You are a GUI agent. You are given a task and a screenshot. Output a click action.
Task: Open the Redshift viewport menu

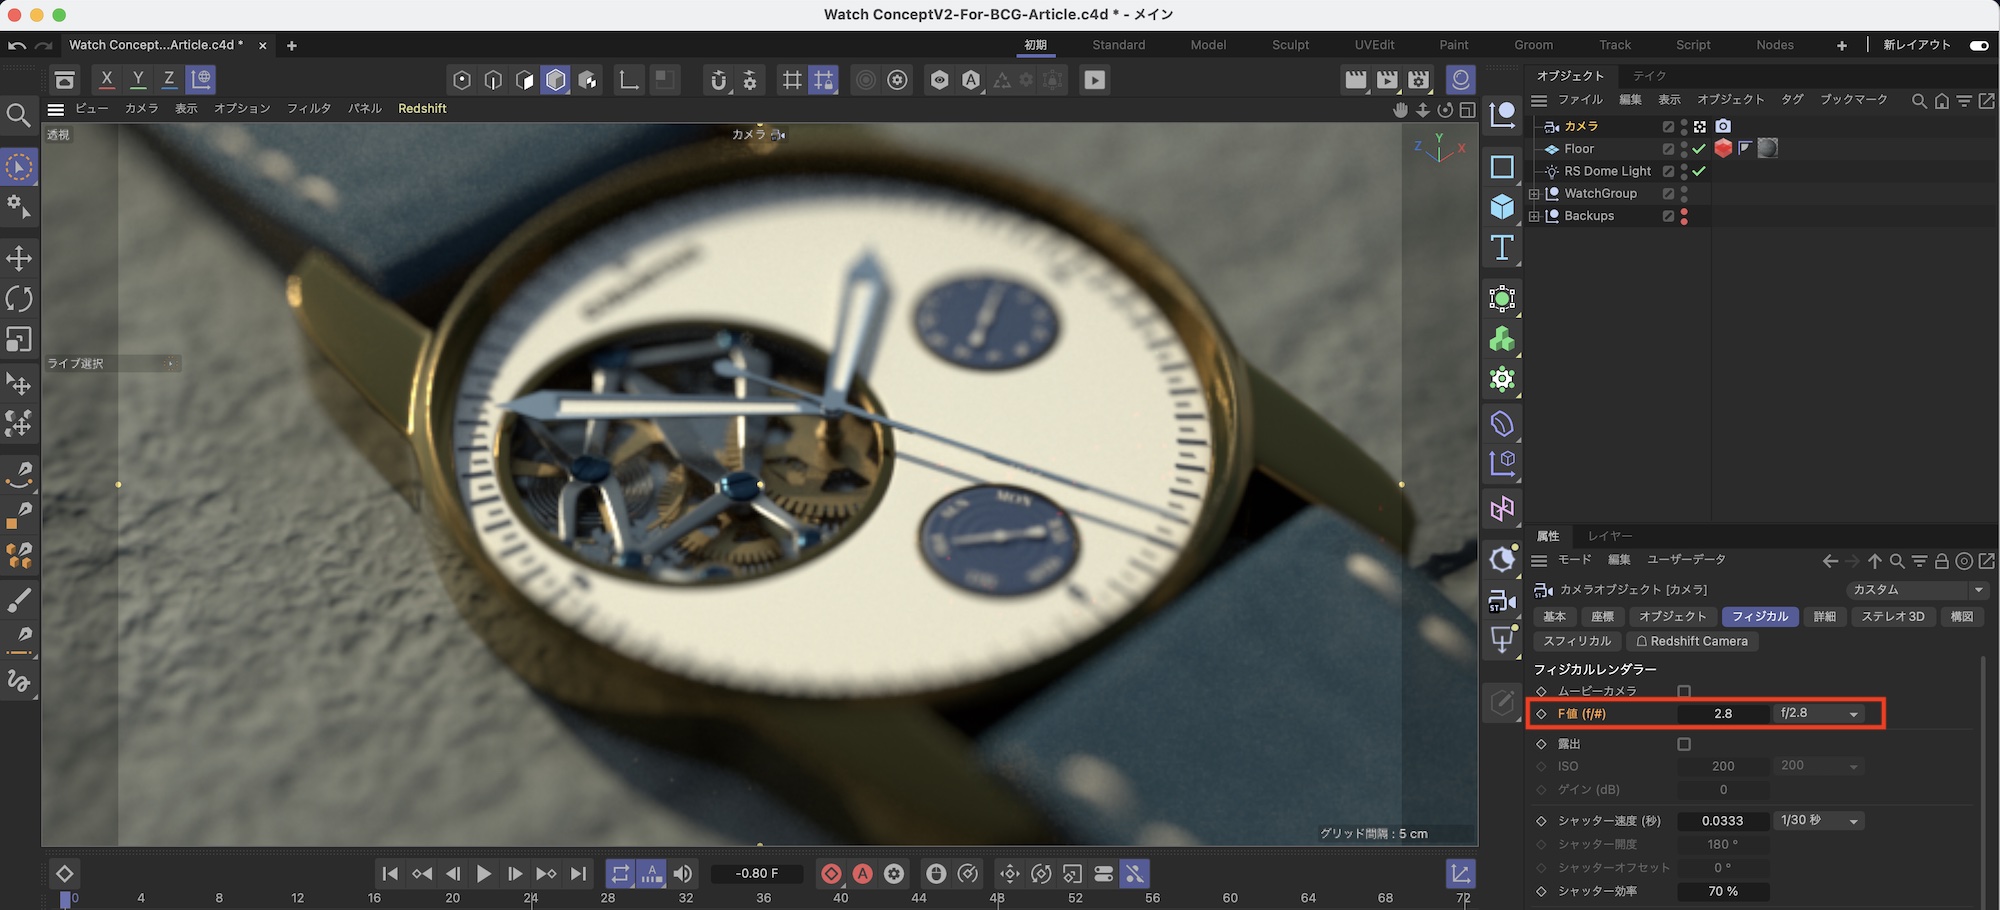tap(422, 108)
